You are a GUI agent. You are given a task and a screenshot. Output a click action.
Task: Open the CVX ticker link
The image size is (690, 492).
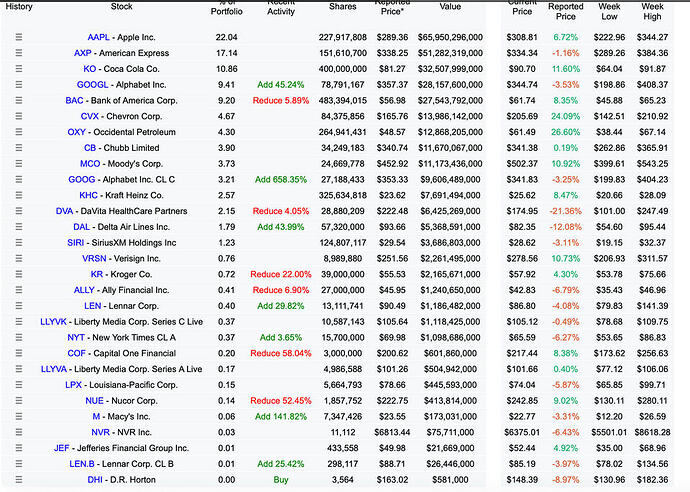point(90,116)
